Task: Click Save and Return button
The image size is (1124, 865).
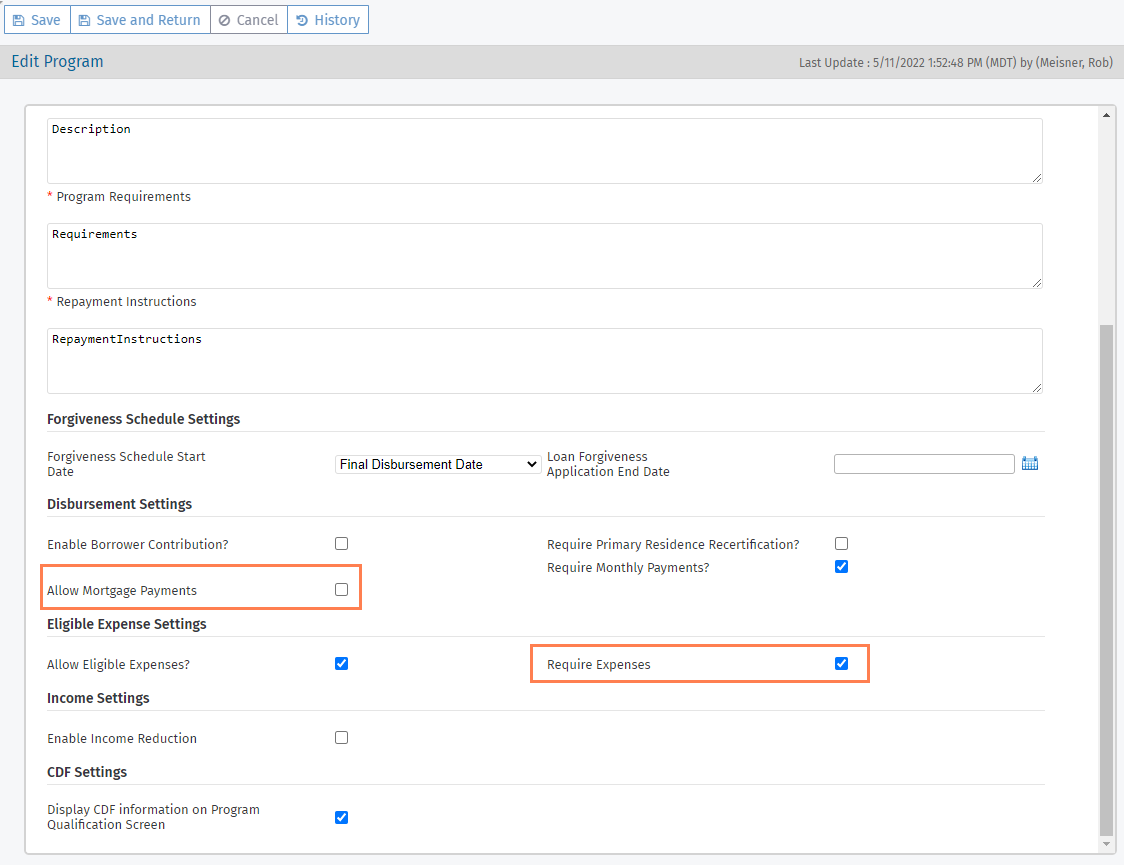Action: [140, 20]
